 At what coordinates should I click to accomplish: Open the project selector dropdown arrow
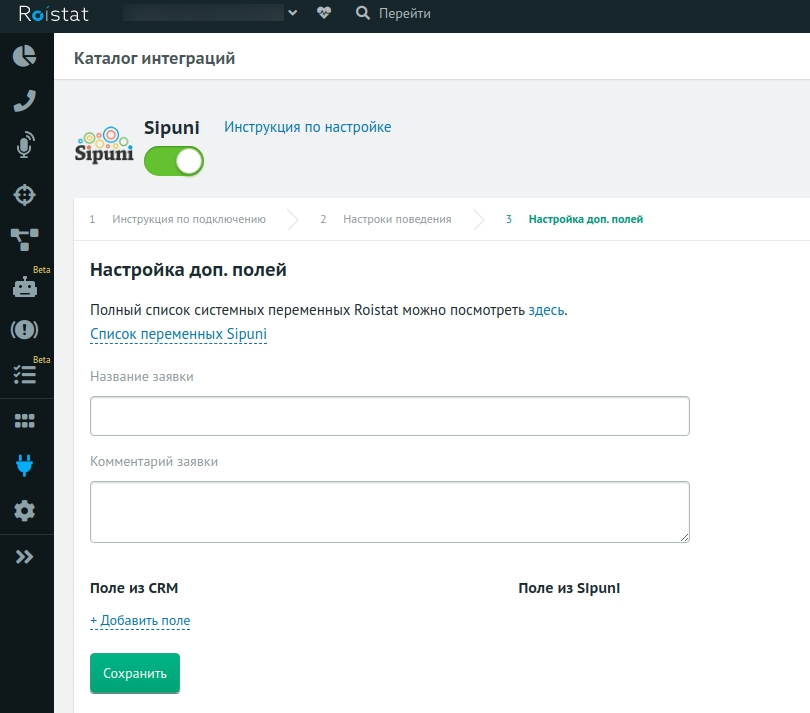click(292, 13)
